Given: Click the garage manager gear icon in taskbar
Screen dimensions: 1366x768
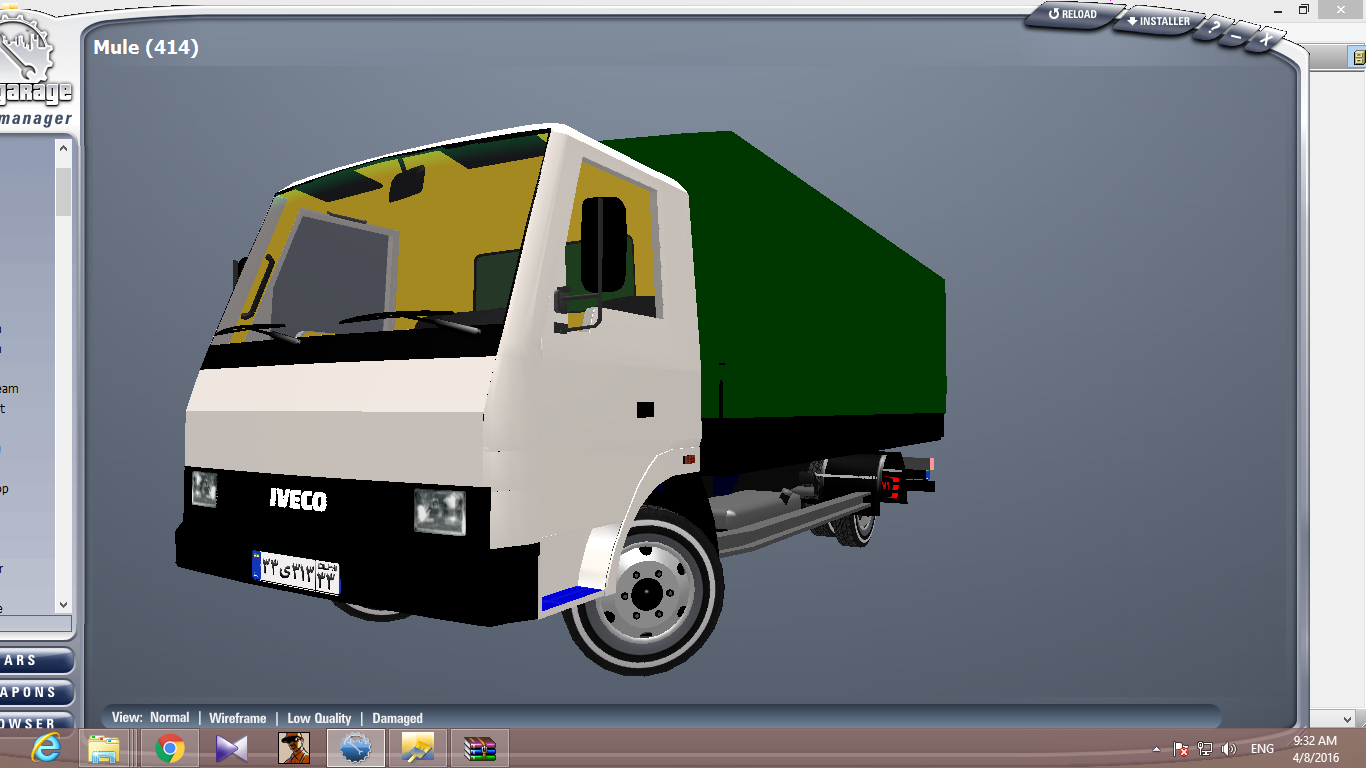Looking at the screenshot, I should click(x=356, y=748).
